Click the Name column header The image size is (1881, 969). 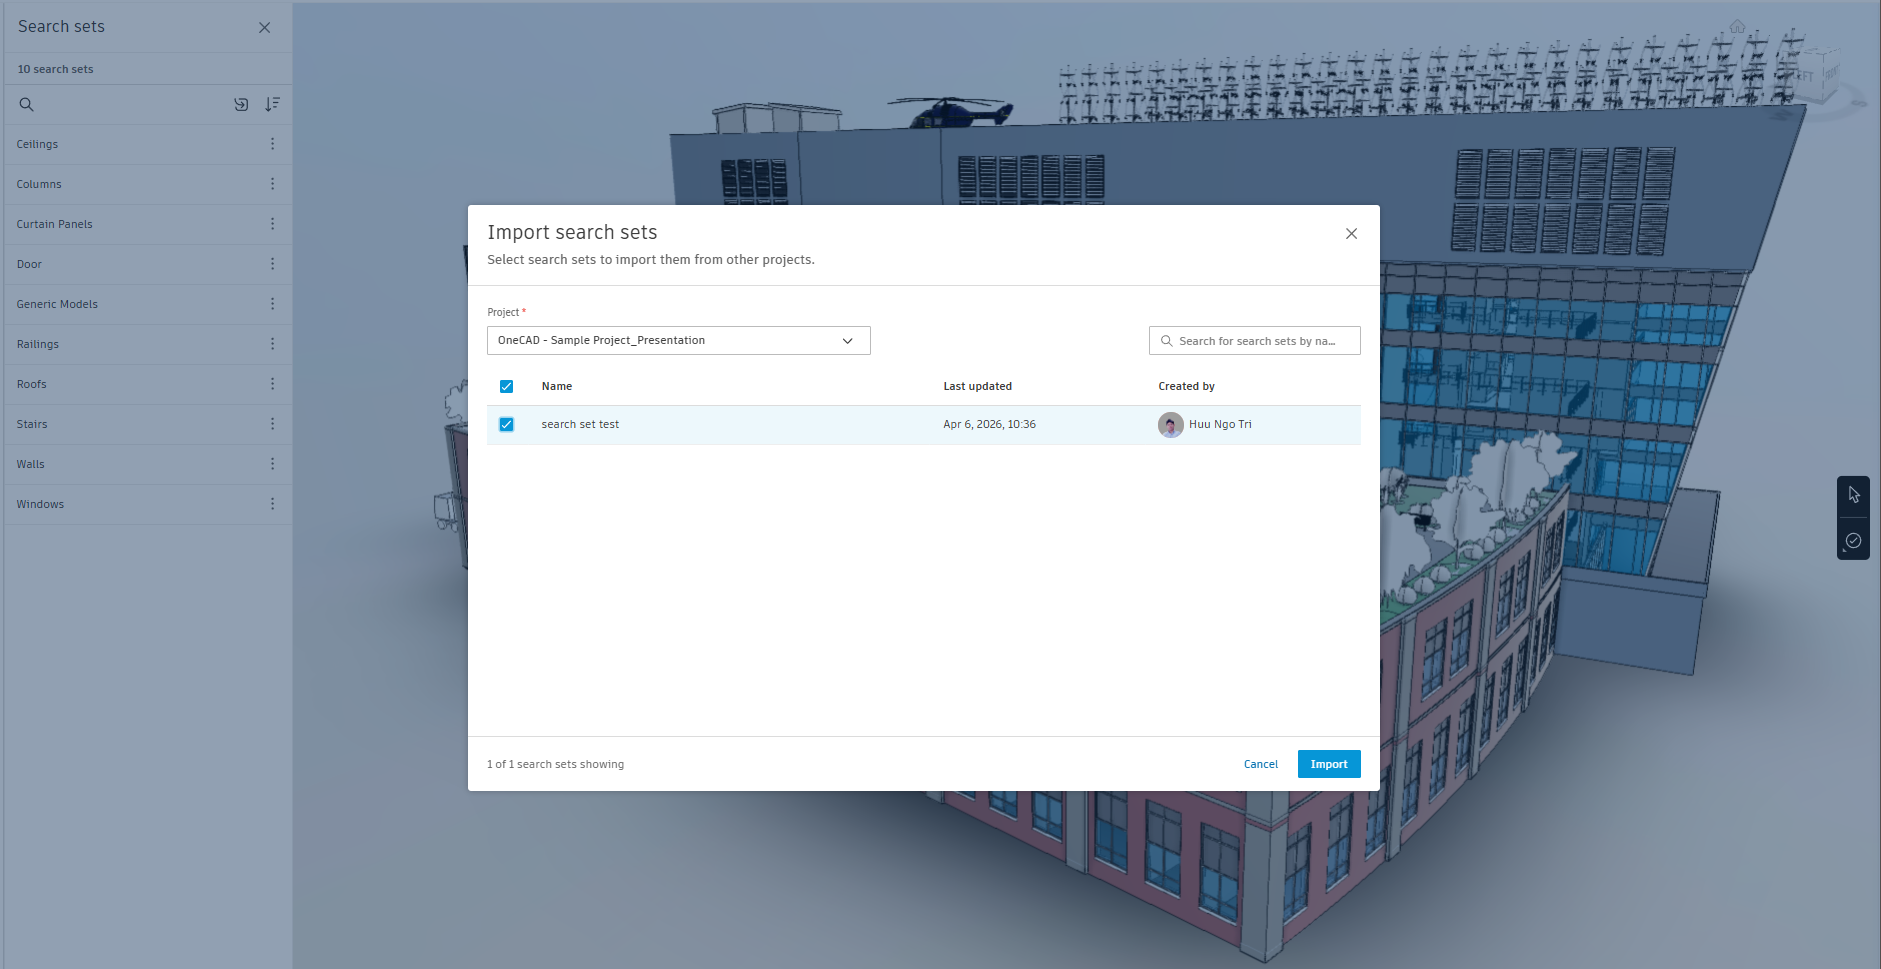tap(557, 387)
